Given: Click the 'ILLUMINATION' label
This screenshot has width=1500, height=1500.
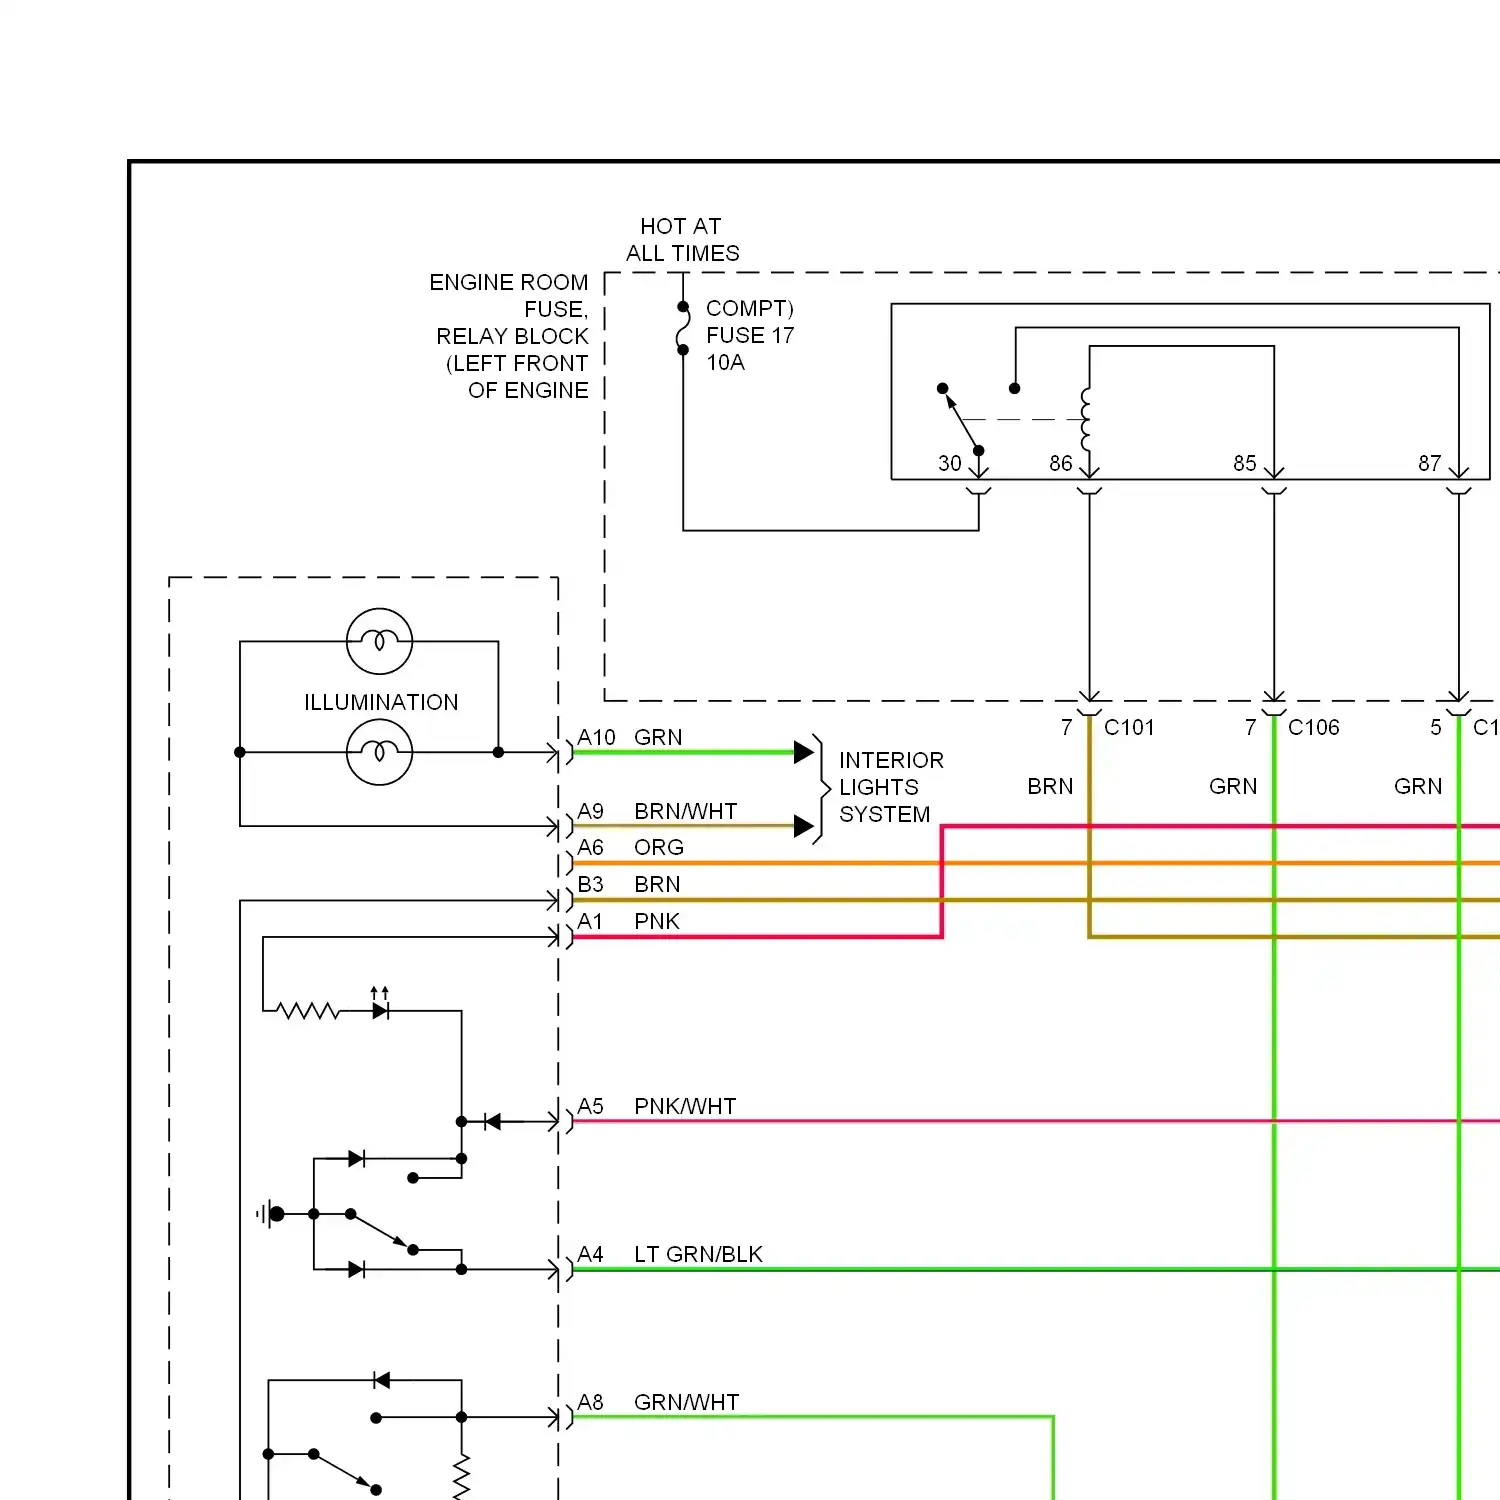Looking at the screenshot, I should tap(381, 702).
